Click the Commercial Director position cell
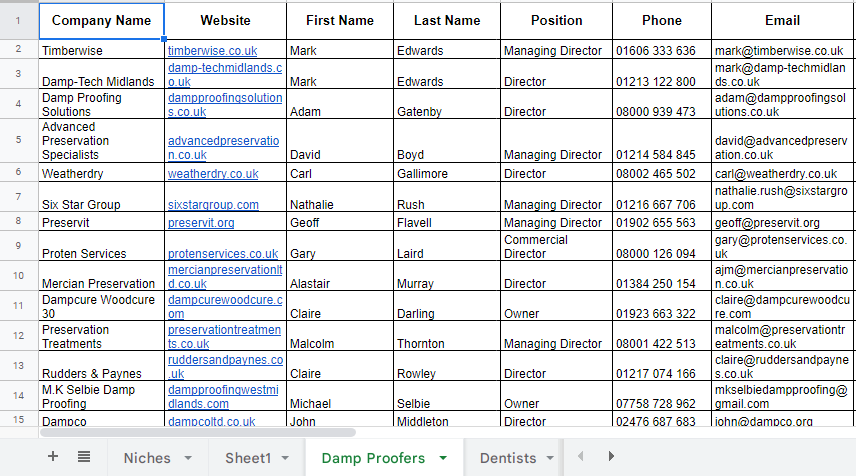856x476 pixels. pos(556,246)
